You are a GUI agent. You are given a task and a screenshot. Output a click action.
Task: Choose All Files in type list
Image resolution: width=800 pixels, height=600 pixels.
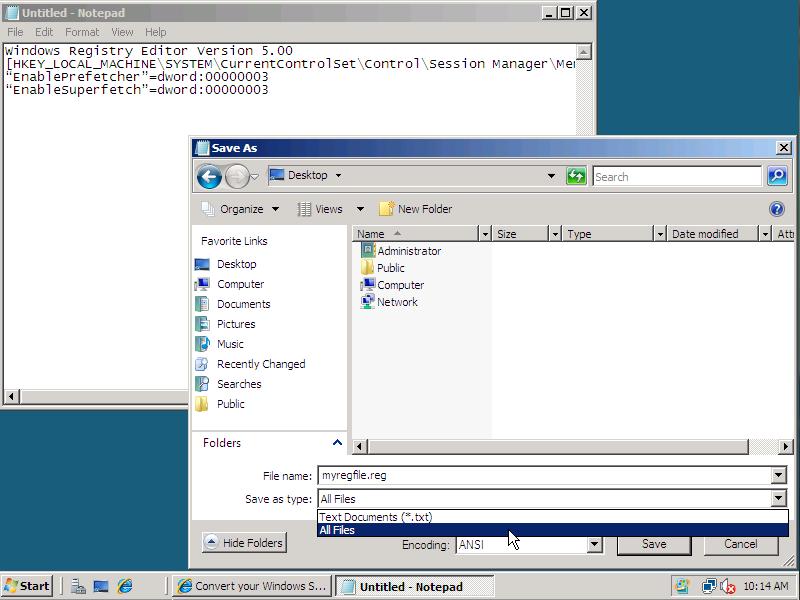[x=553, y=530]
